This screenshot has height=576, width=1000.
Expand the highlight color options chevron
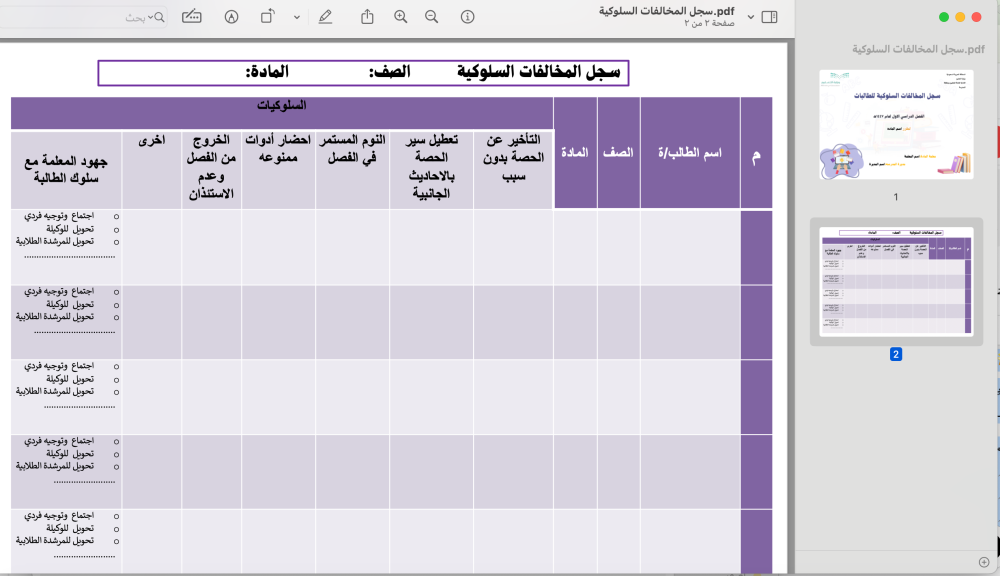[x=297, y=17]
